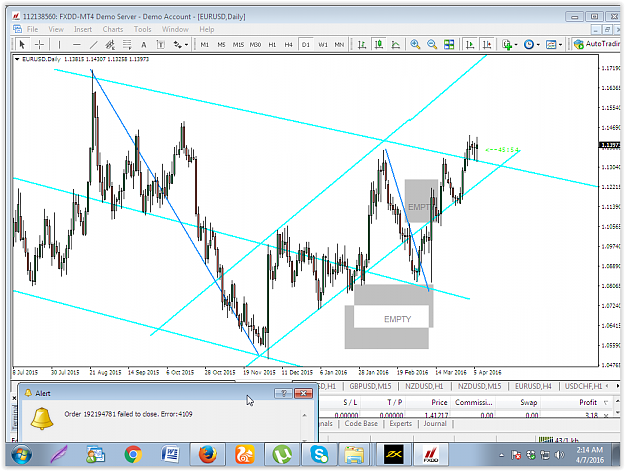625x471 pixels.
Task: Switch to H4 timeframe
Action: point(289,45)
